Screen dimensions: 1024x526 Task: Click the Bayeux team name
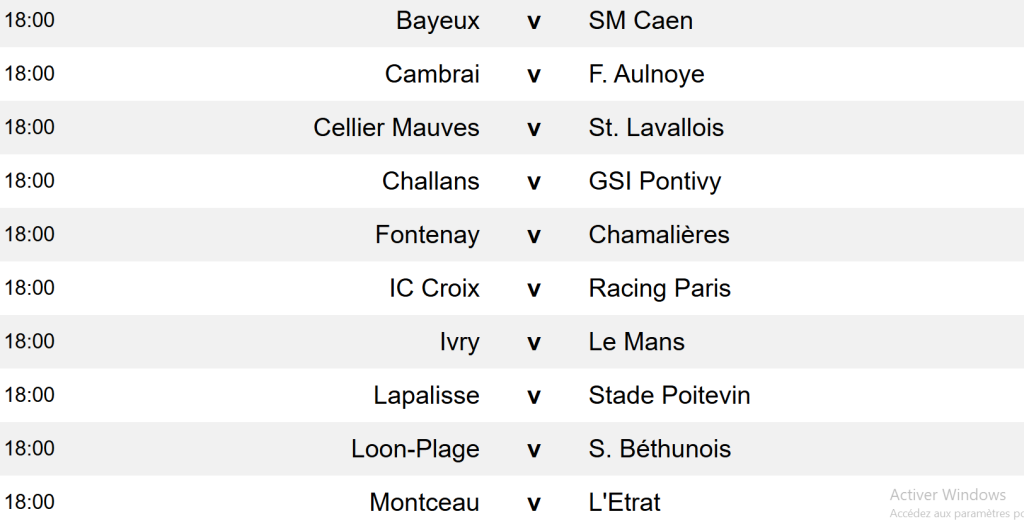coord(437,21)
